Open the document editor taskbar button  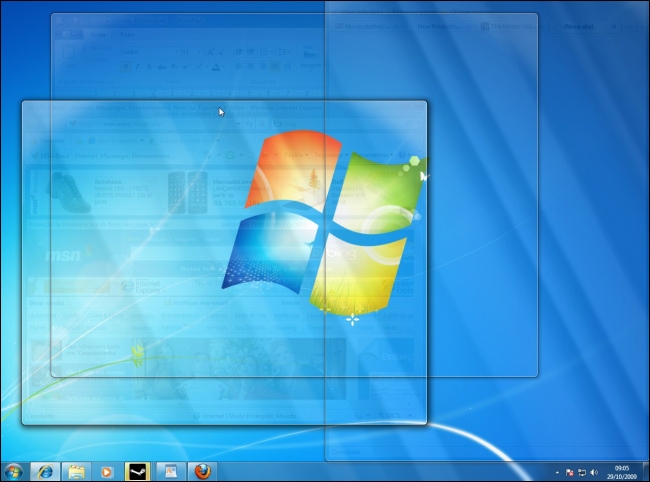click(170, 471)
